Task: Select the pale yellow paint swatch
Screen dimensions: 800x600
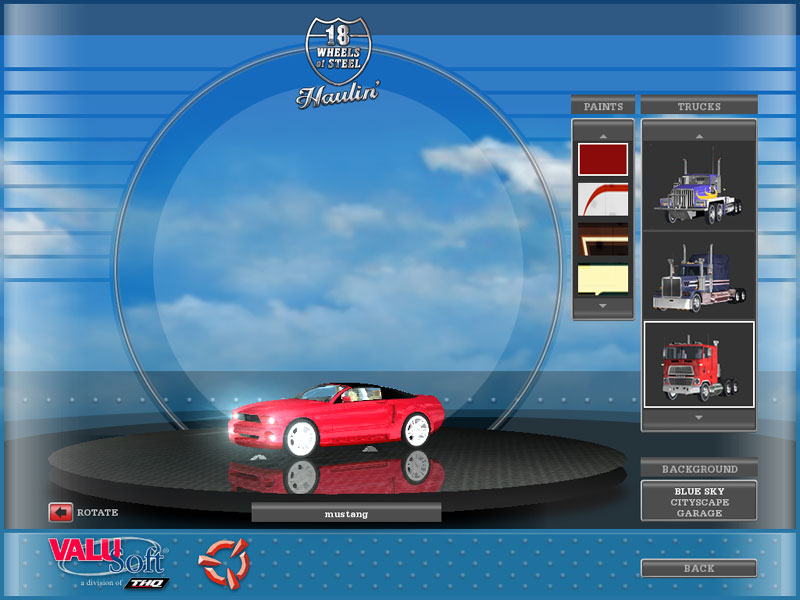Action: pos(603,280)
